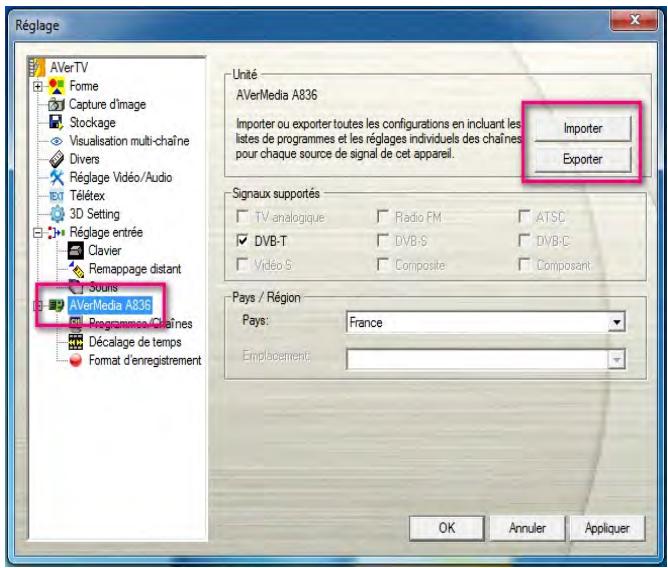
Task: Open the 3D Setting tree entry
Action: (x=95, y=214)
